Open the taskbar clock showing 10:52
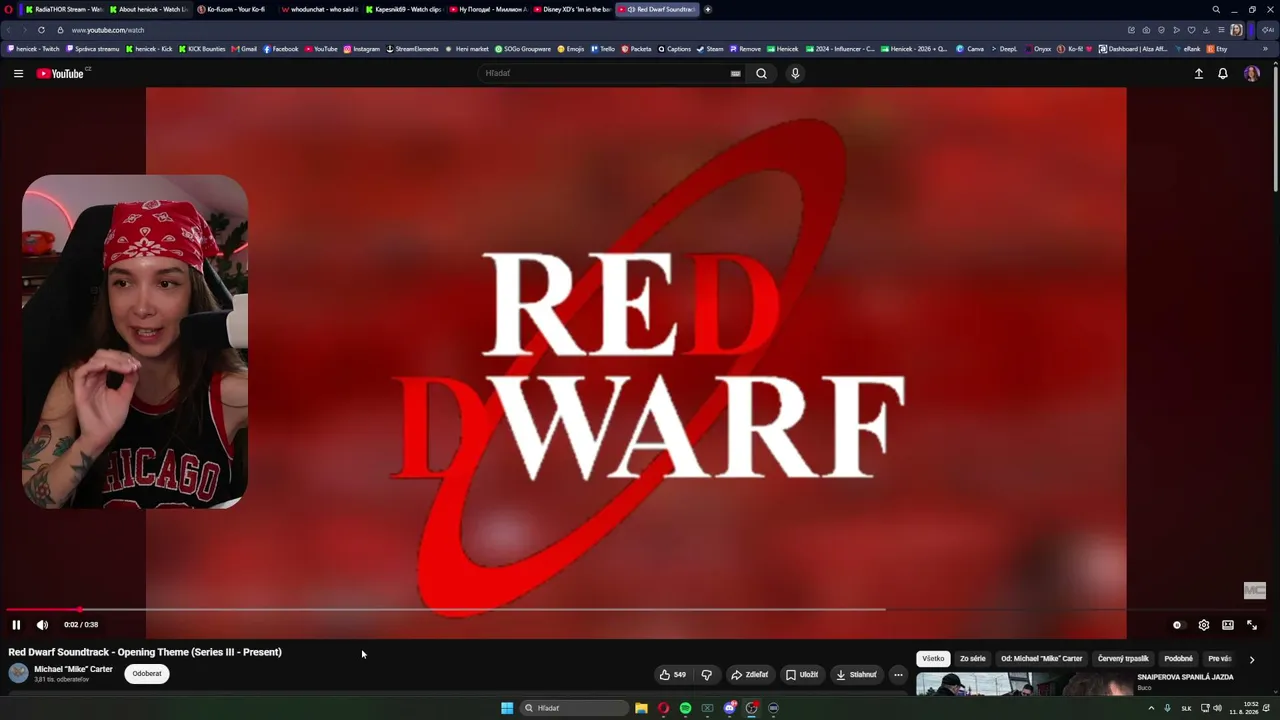This screenshot has height=720, width=1280. (1242, 708)
